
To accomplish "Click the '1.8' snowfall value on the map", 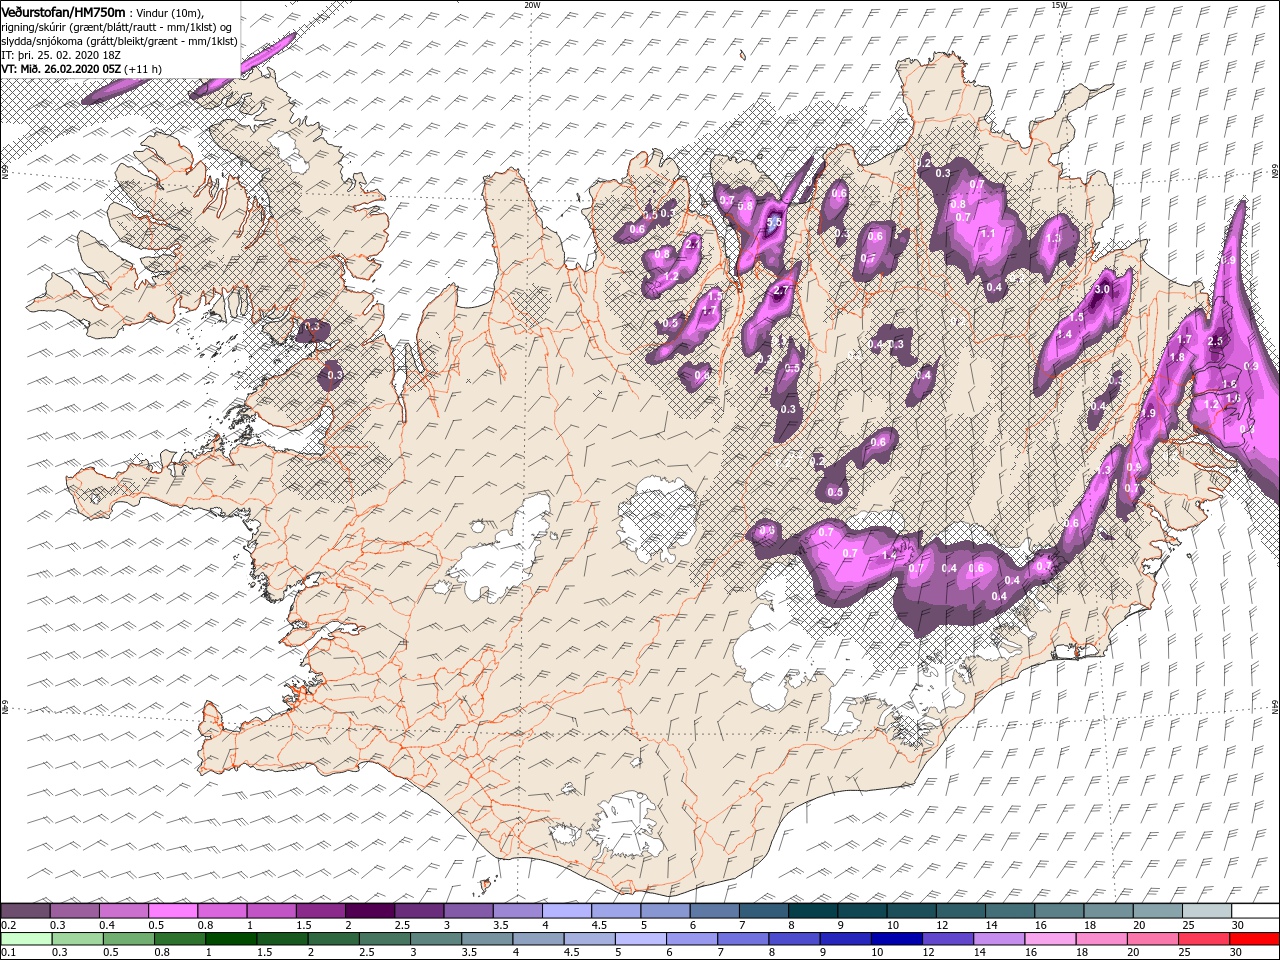I will (x=1177, y=357).
